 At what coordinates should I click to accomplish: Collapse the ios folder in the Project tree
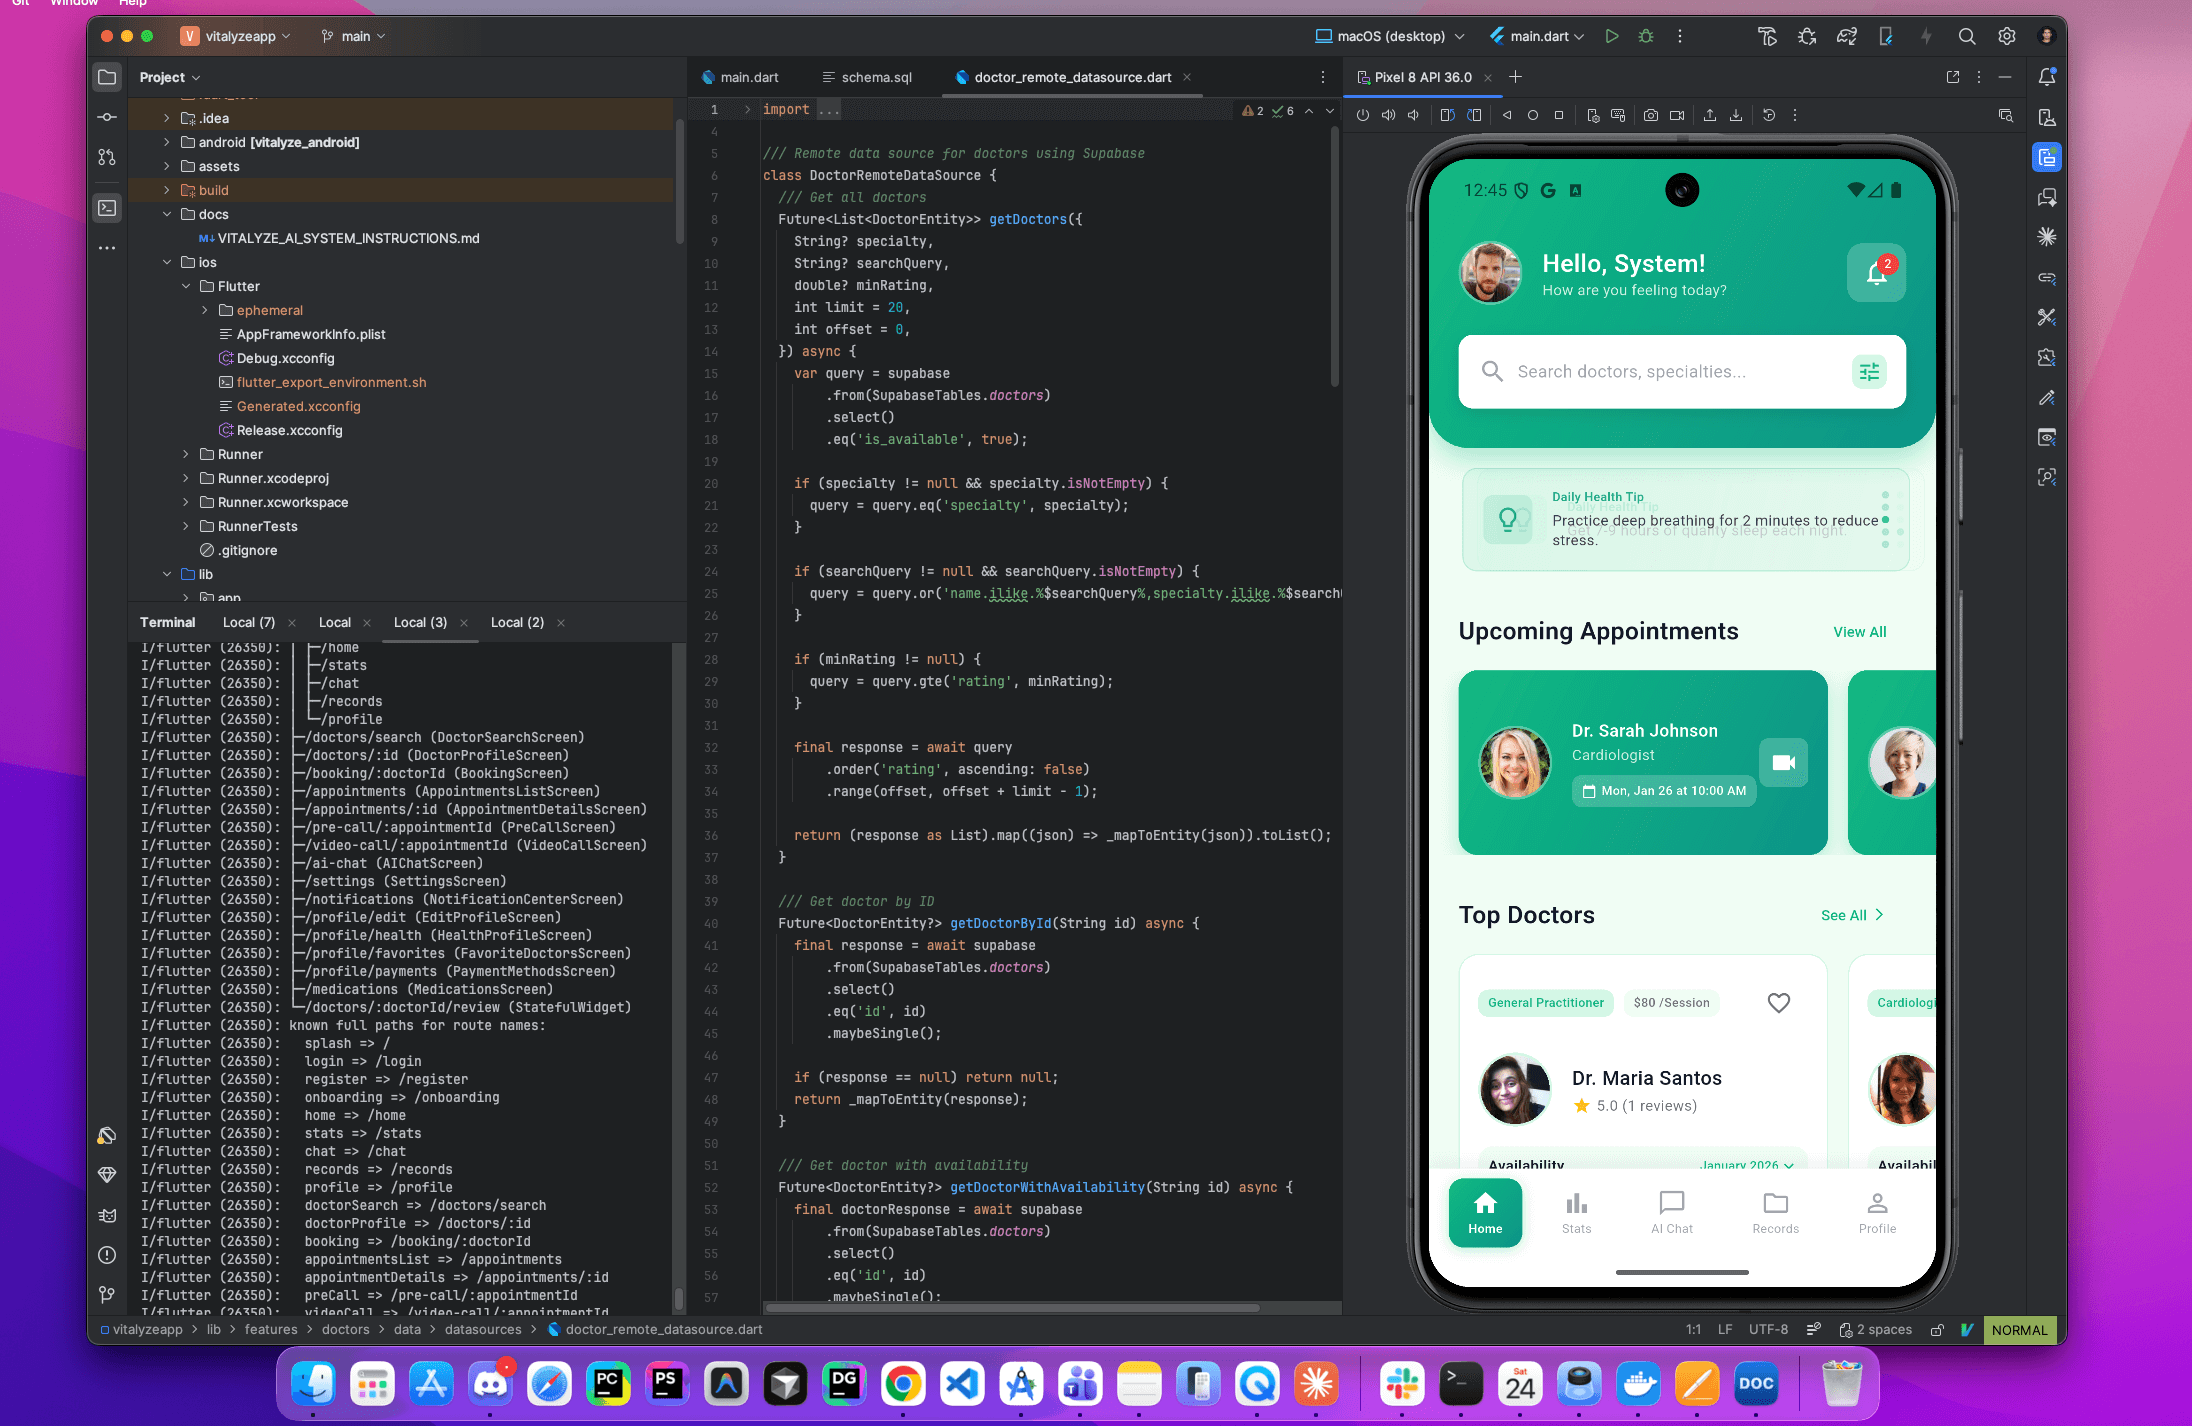click(x=168, y=262)
